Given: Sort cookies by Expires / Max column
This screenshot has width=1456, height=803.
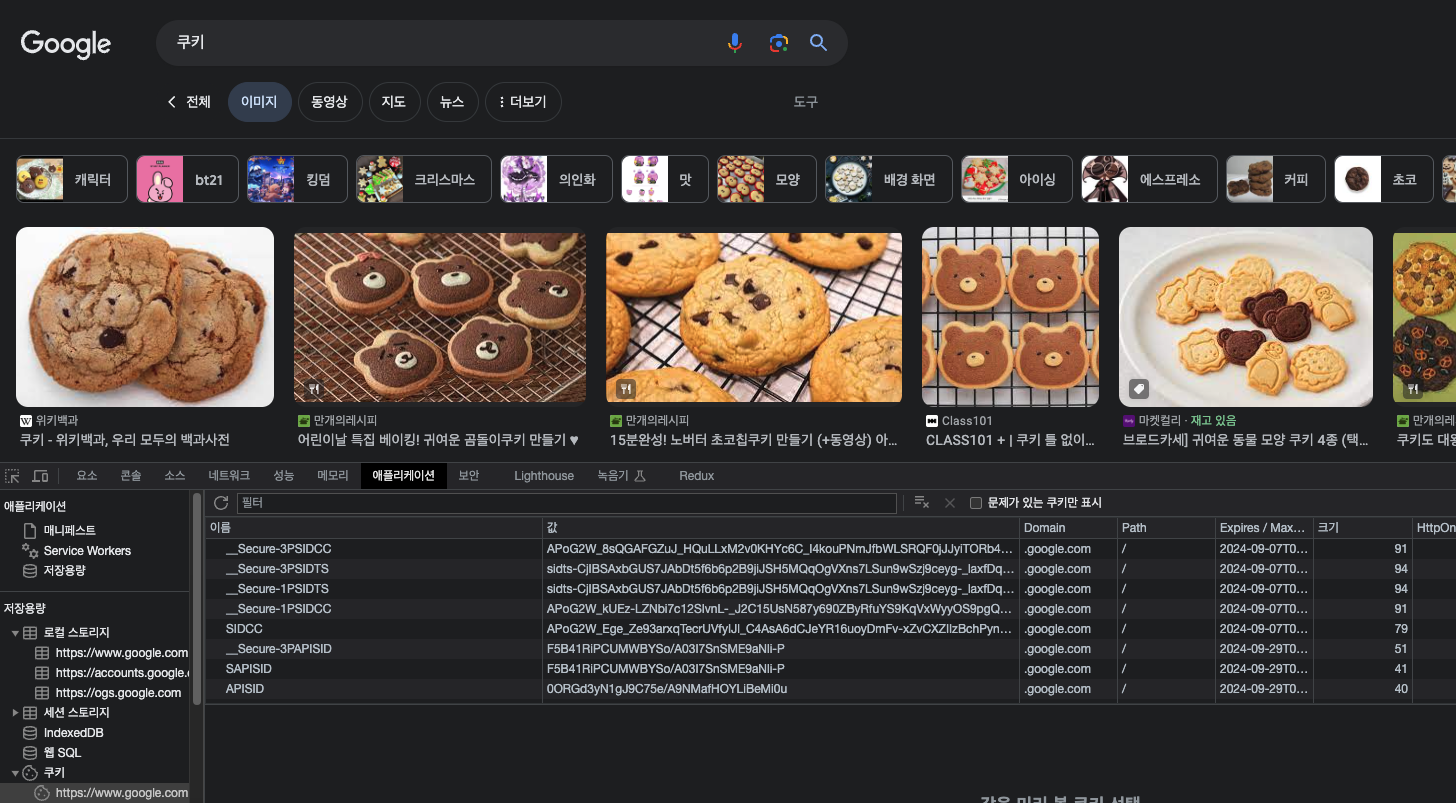Looking at the screenshot, I should [x=1264, y=528].
